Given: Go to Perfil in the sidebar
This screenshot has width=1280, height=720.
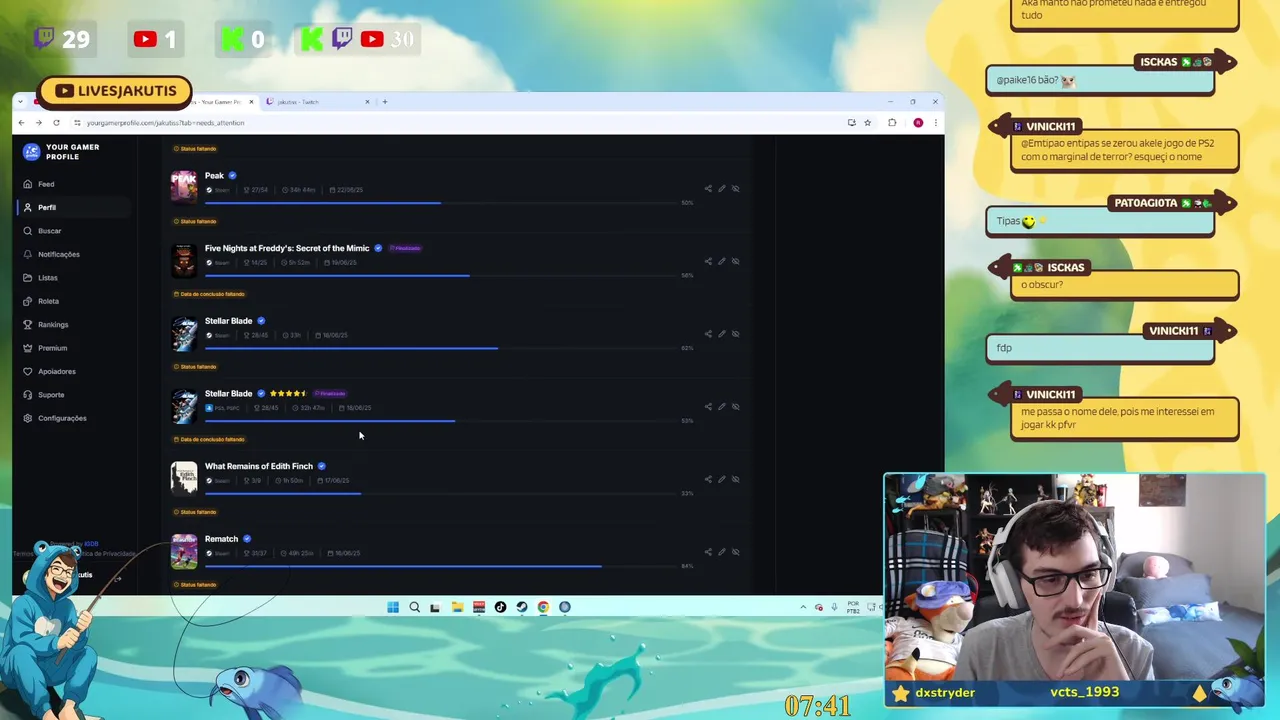Looking at the screenshot, I should point(47,207).
